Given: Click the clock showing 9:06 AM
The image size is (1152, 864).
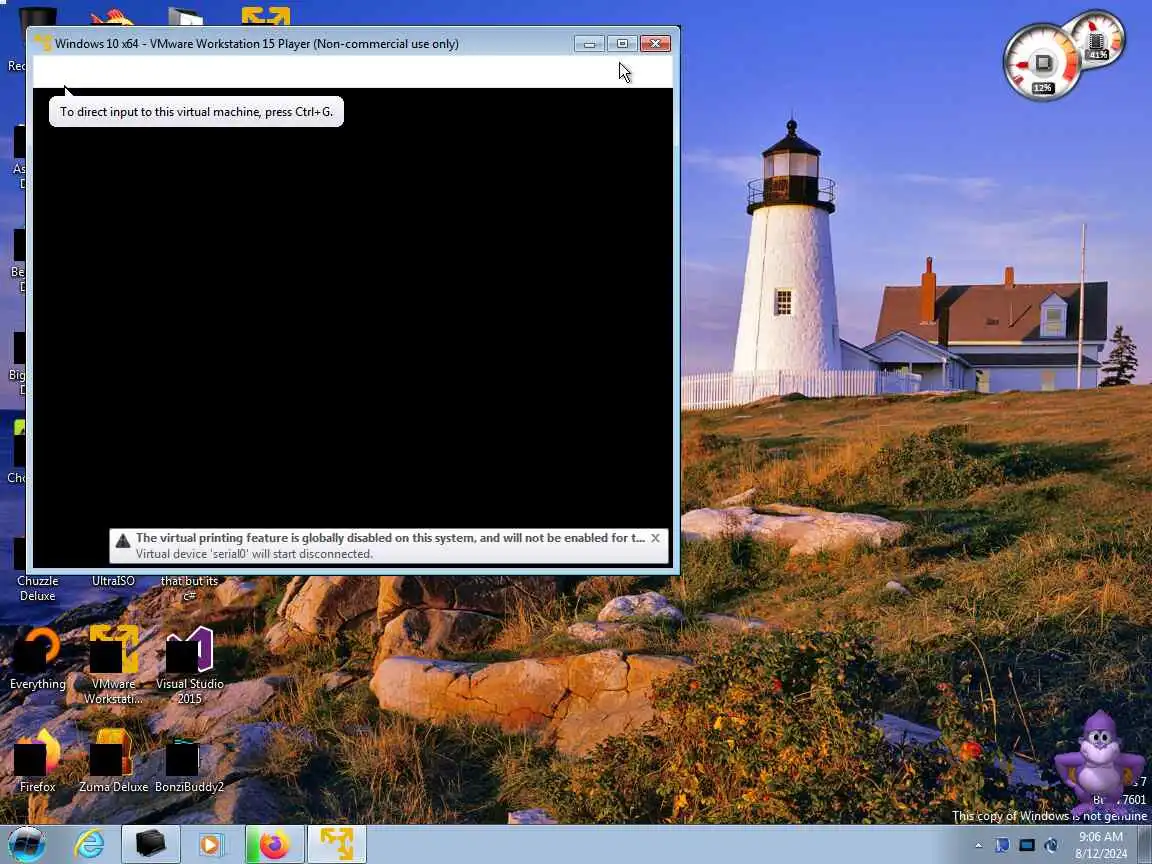Looking at the screenshot, I should pos(1100,845).
